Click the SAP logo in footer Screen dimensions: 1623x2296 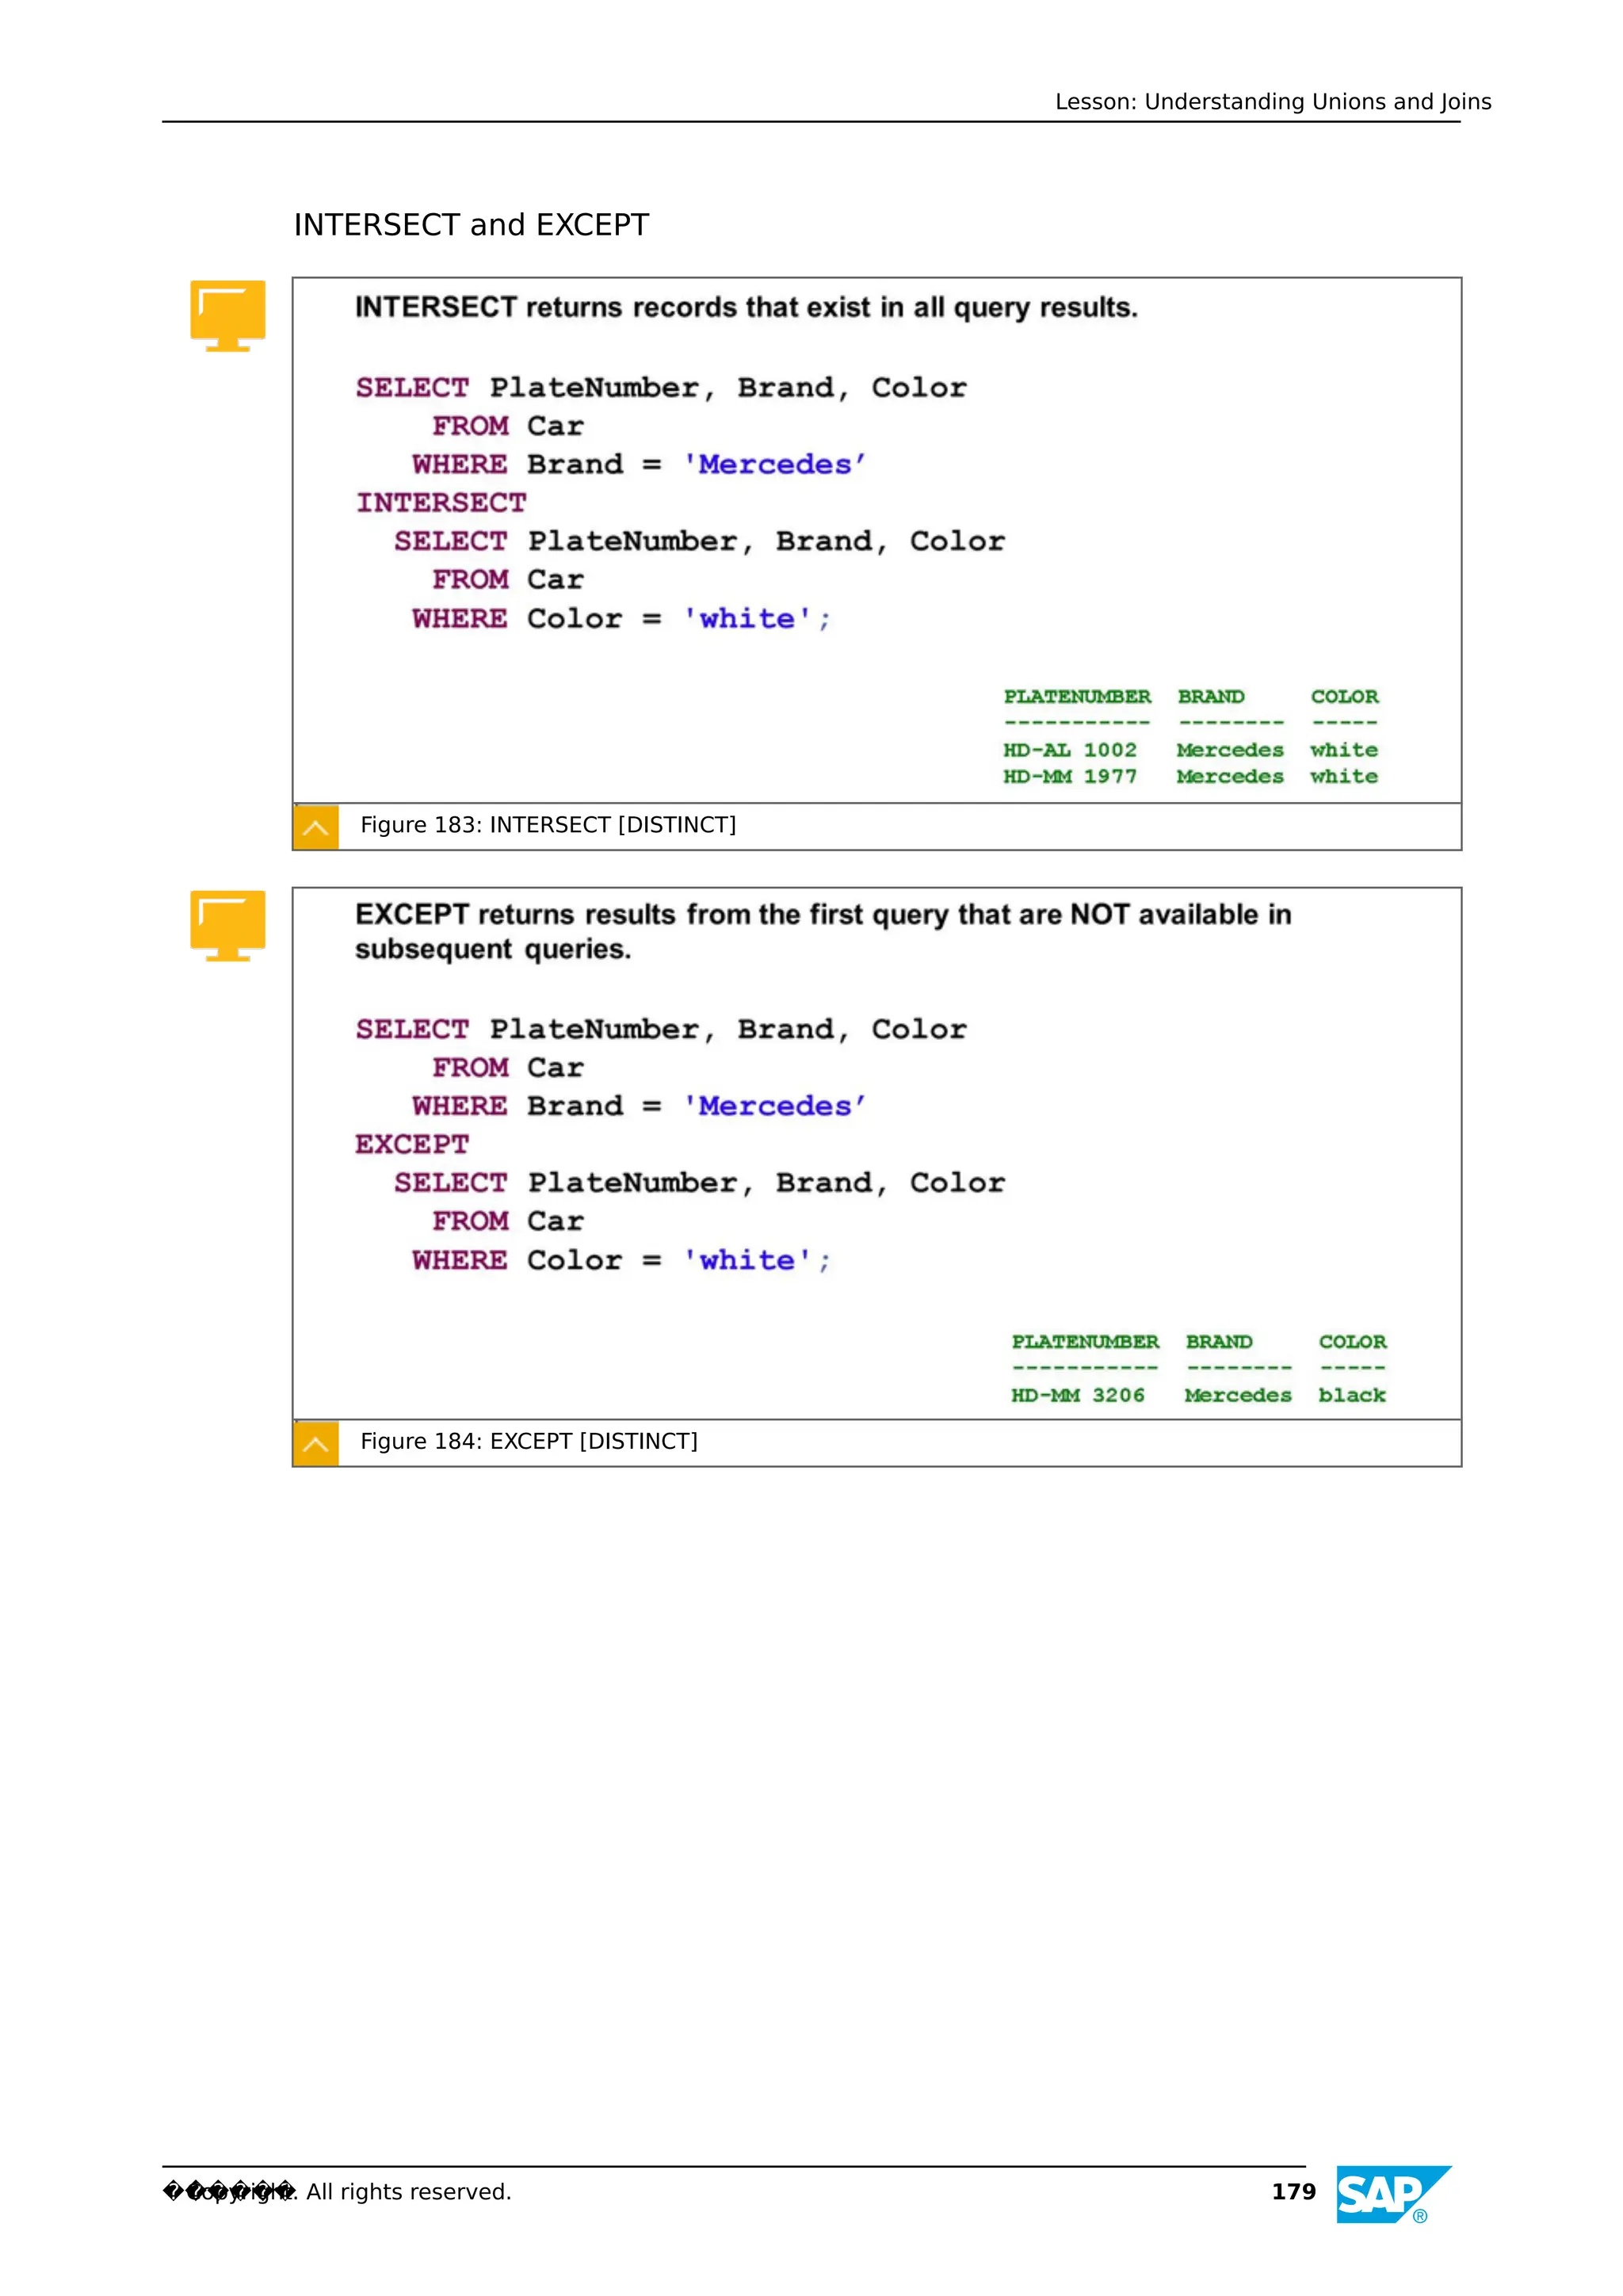pos(1384,2195)
